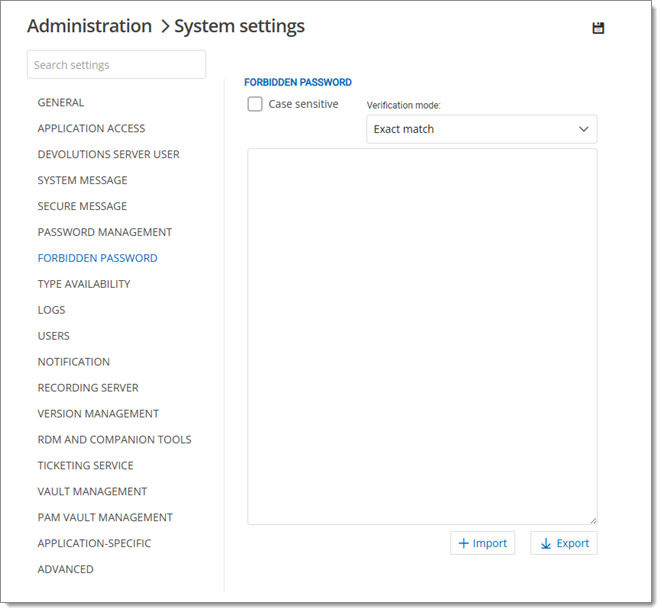
Task: Go to Devolutions Server User settings
Action: click(x=108, y=154)
